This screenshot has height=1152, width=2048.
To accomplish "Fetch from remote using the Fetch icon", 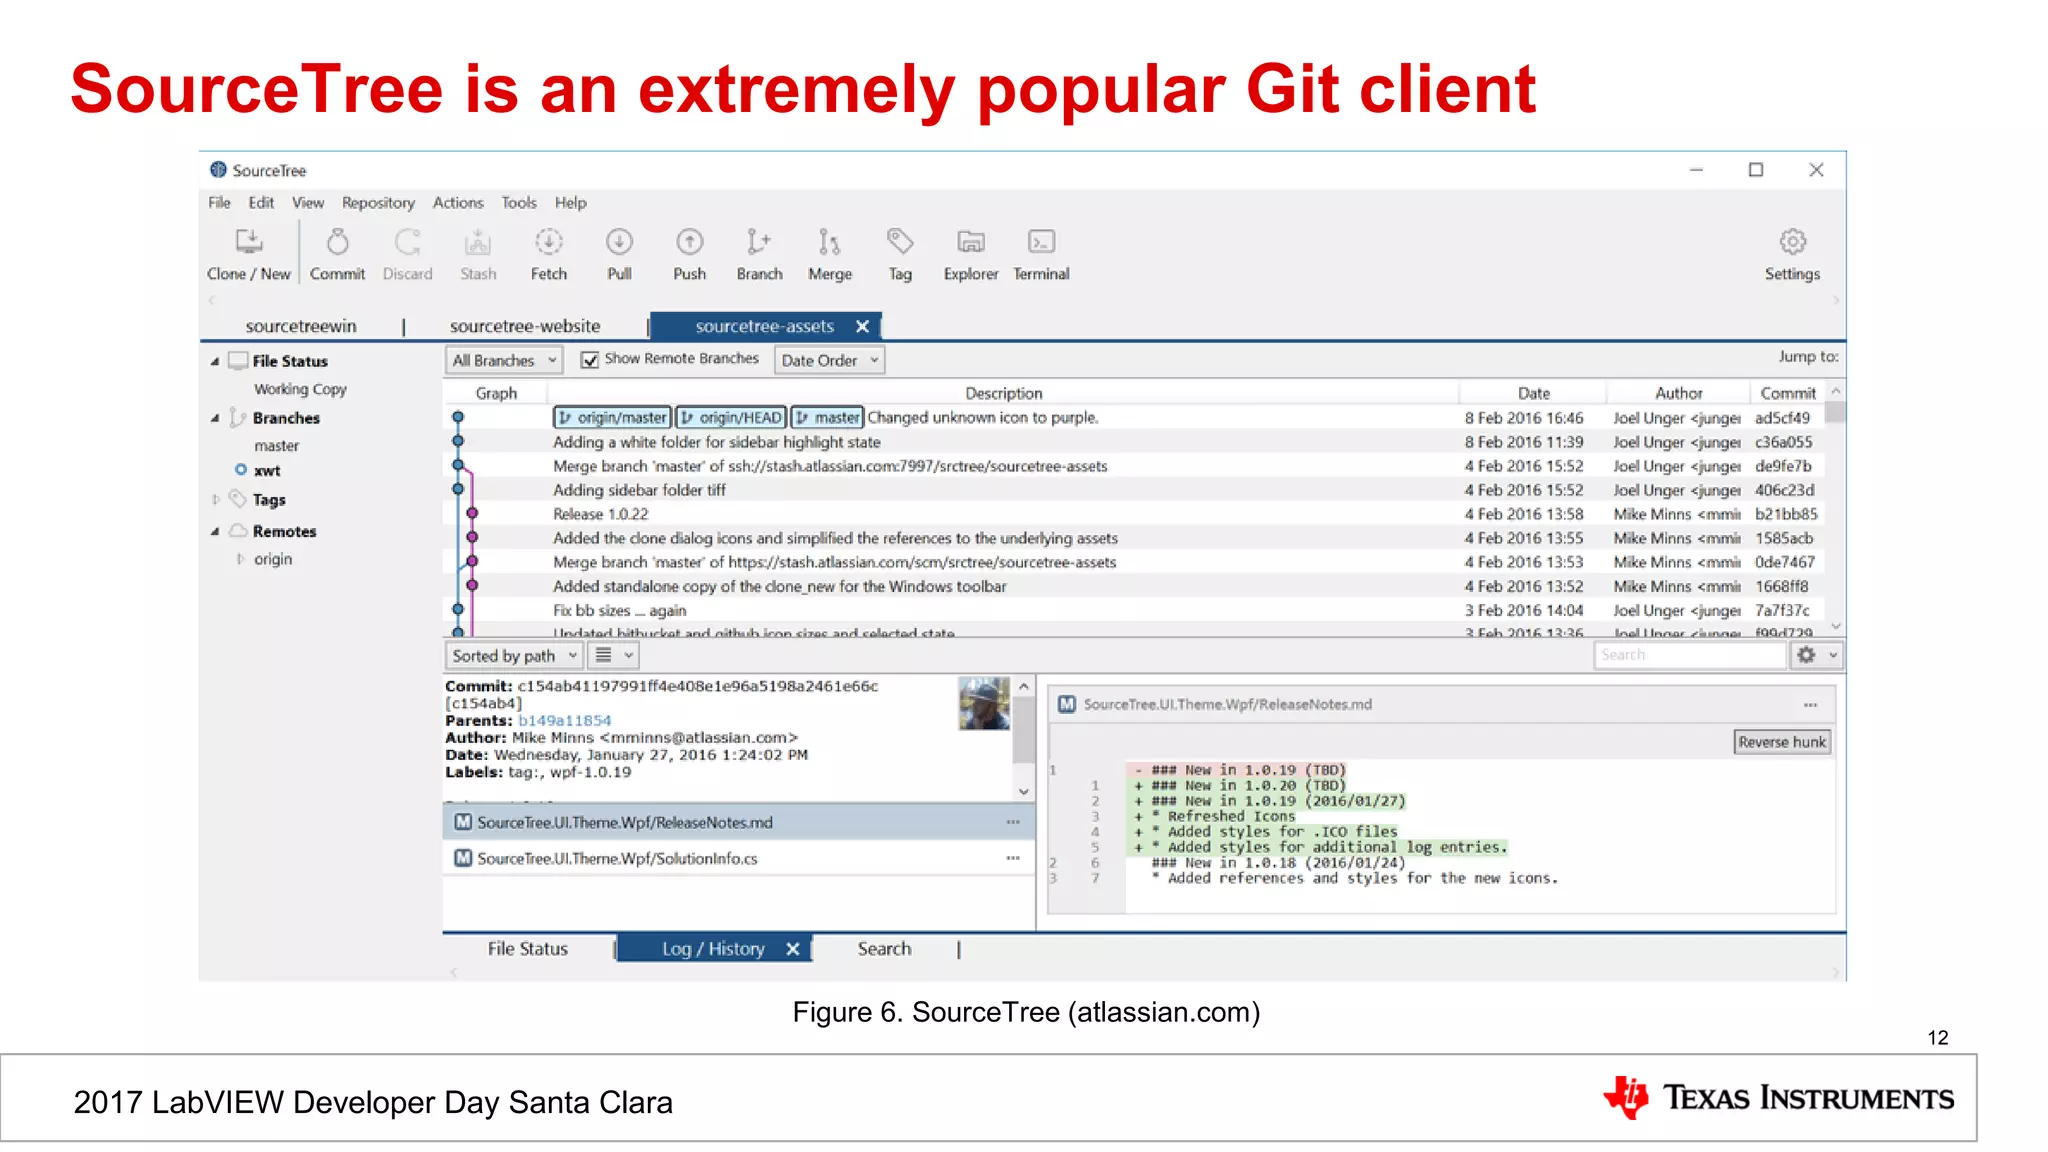I will click(x=549, y=242).
